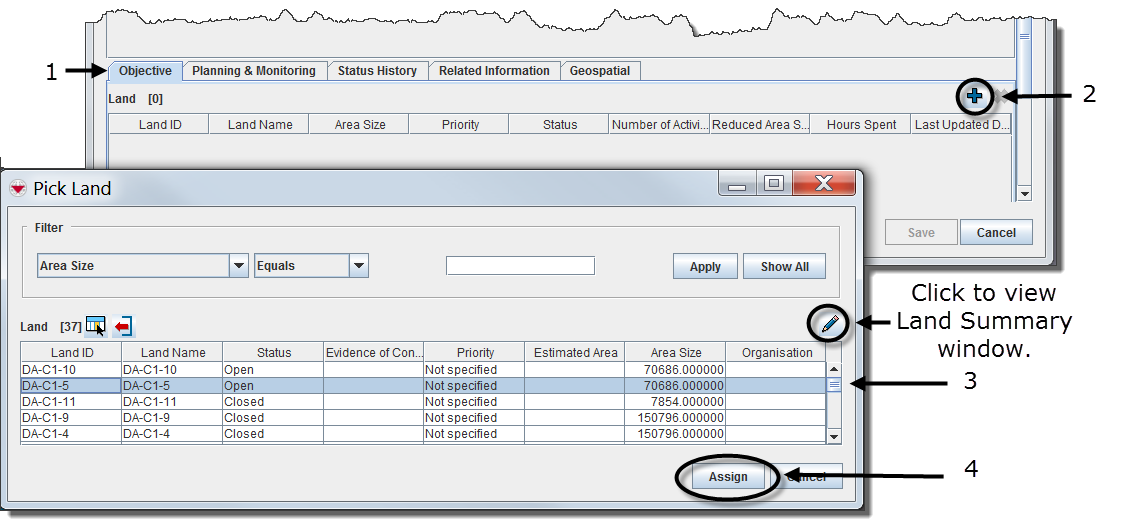The width and height of the screenshot is (1122, 526).
Task: Click the pencil view Land Summary icon
Action: (x=829, y=323)
